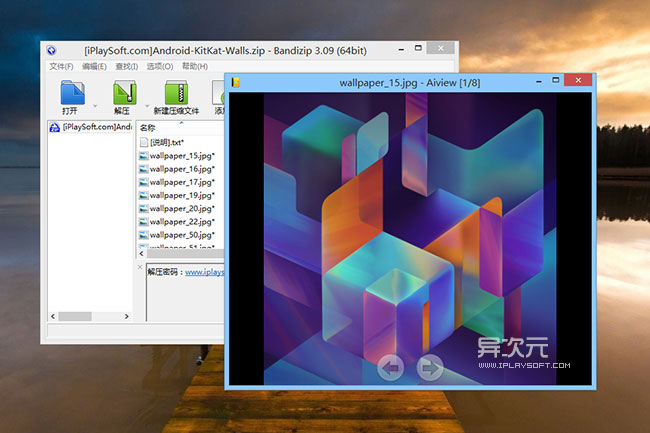Show next image with right arrow in Aiview
Viewport: 650px width, 433px height.
pyautogui.click(x=430, y=368)
